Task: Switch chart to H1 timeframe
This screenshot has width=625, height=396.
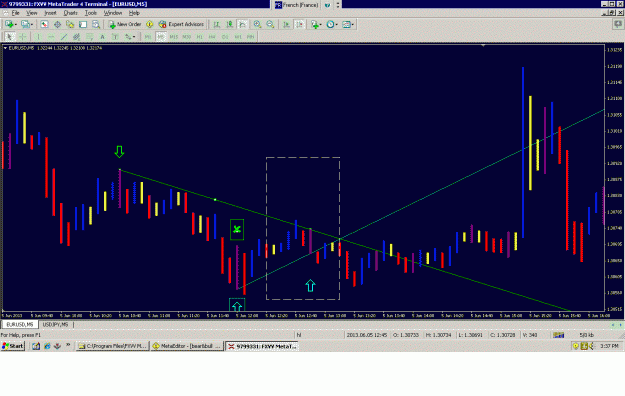Action: 199,37
